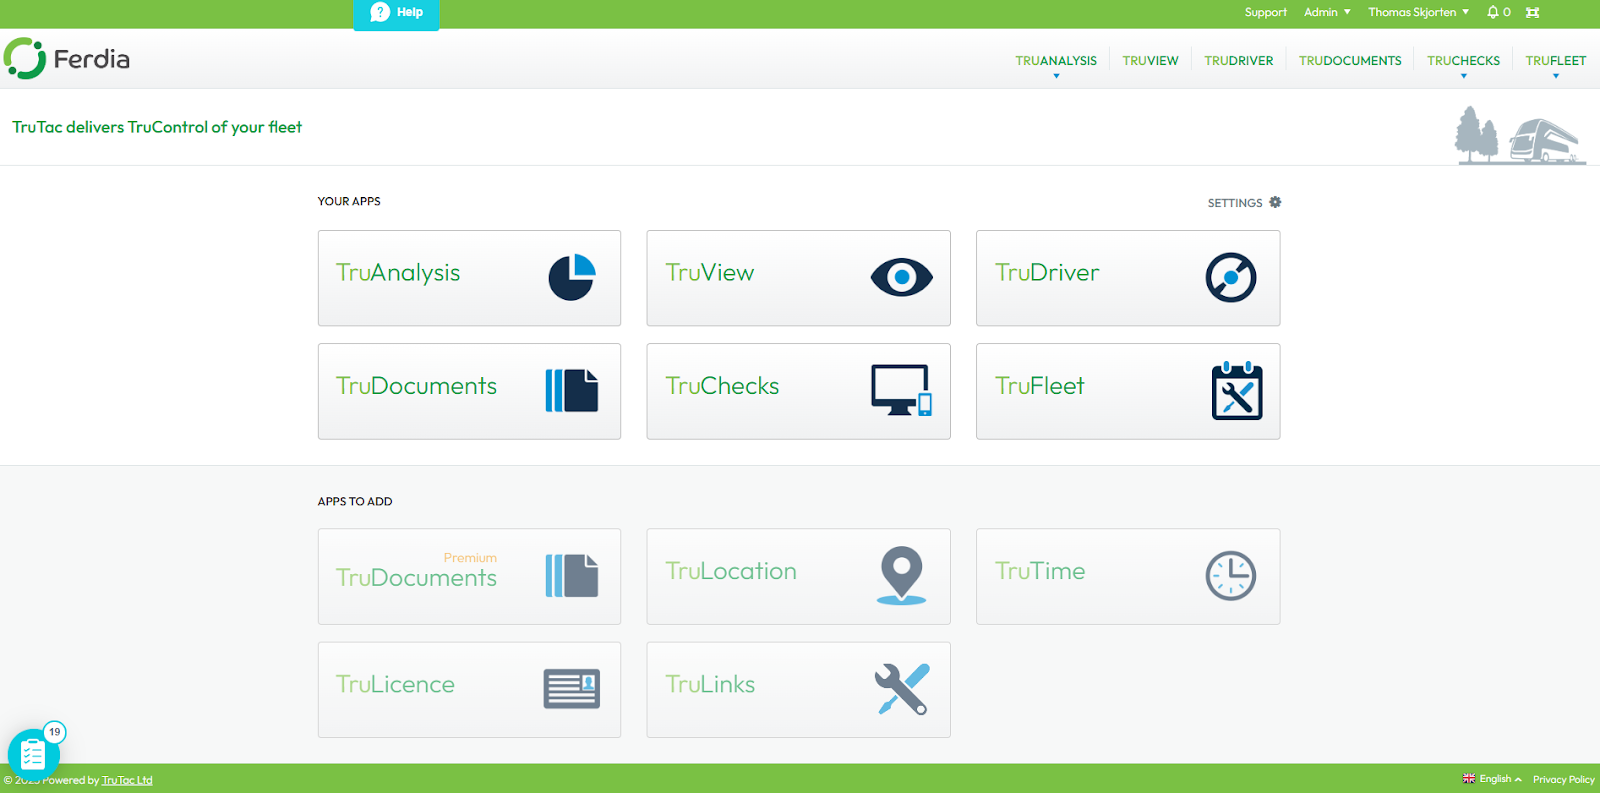Click the icon right of the notification count

click(1532, 12)
